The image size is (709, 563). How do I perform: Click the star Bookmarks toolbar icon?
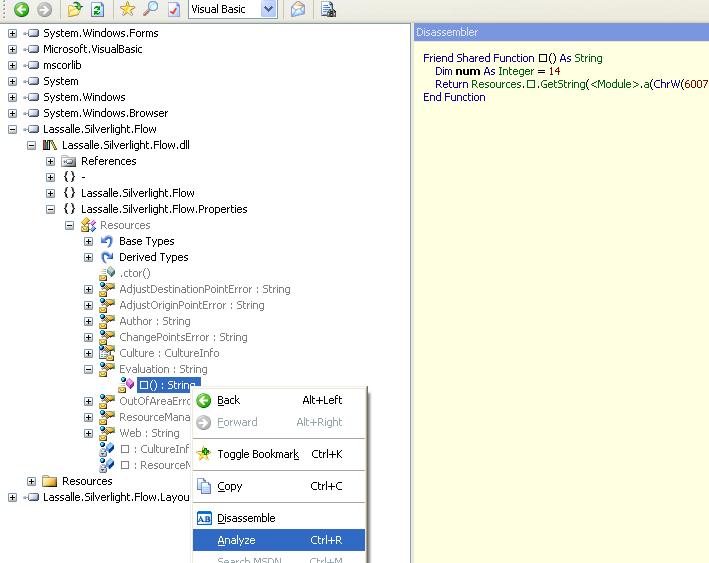pyautogui.click(x=128, y=9)
